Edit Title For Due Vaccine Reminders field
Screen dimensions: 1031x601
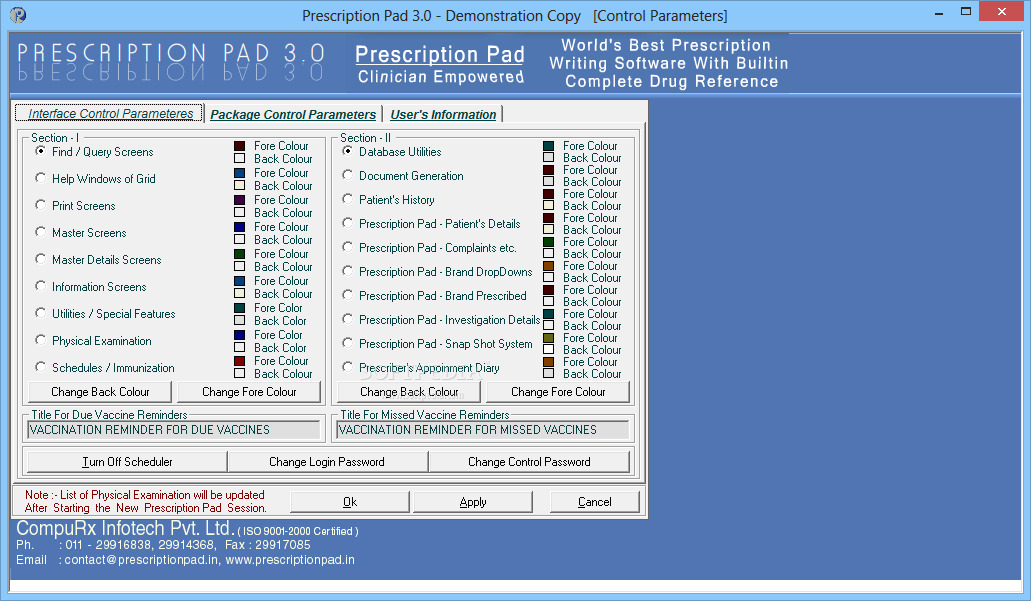(174, 430)
